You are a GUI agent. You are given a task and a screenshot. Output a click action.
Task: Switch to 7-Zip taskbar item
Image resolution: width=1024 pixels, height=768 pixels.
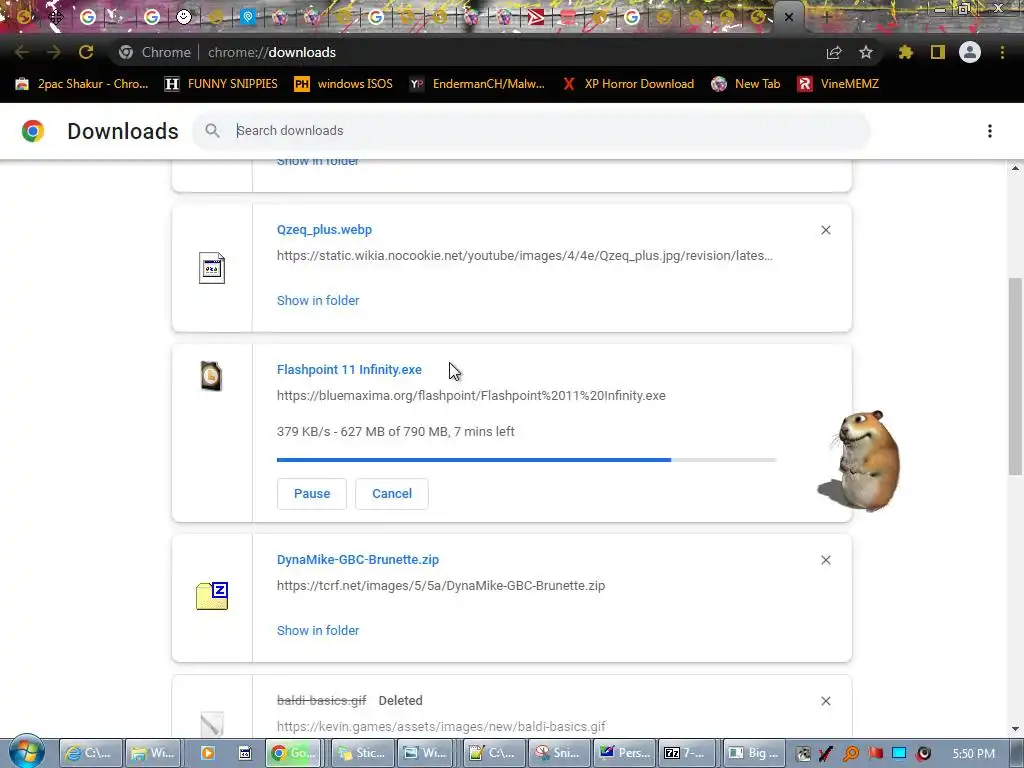(x=688, y=753)
